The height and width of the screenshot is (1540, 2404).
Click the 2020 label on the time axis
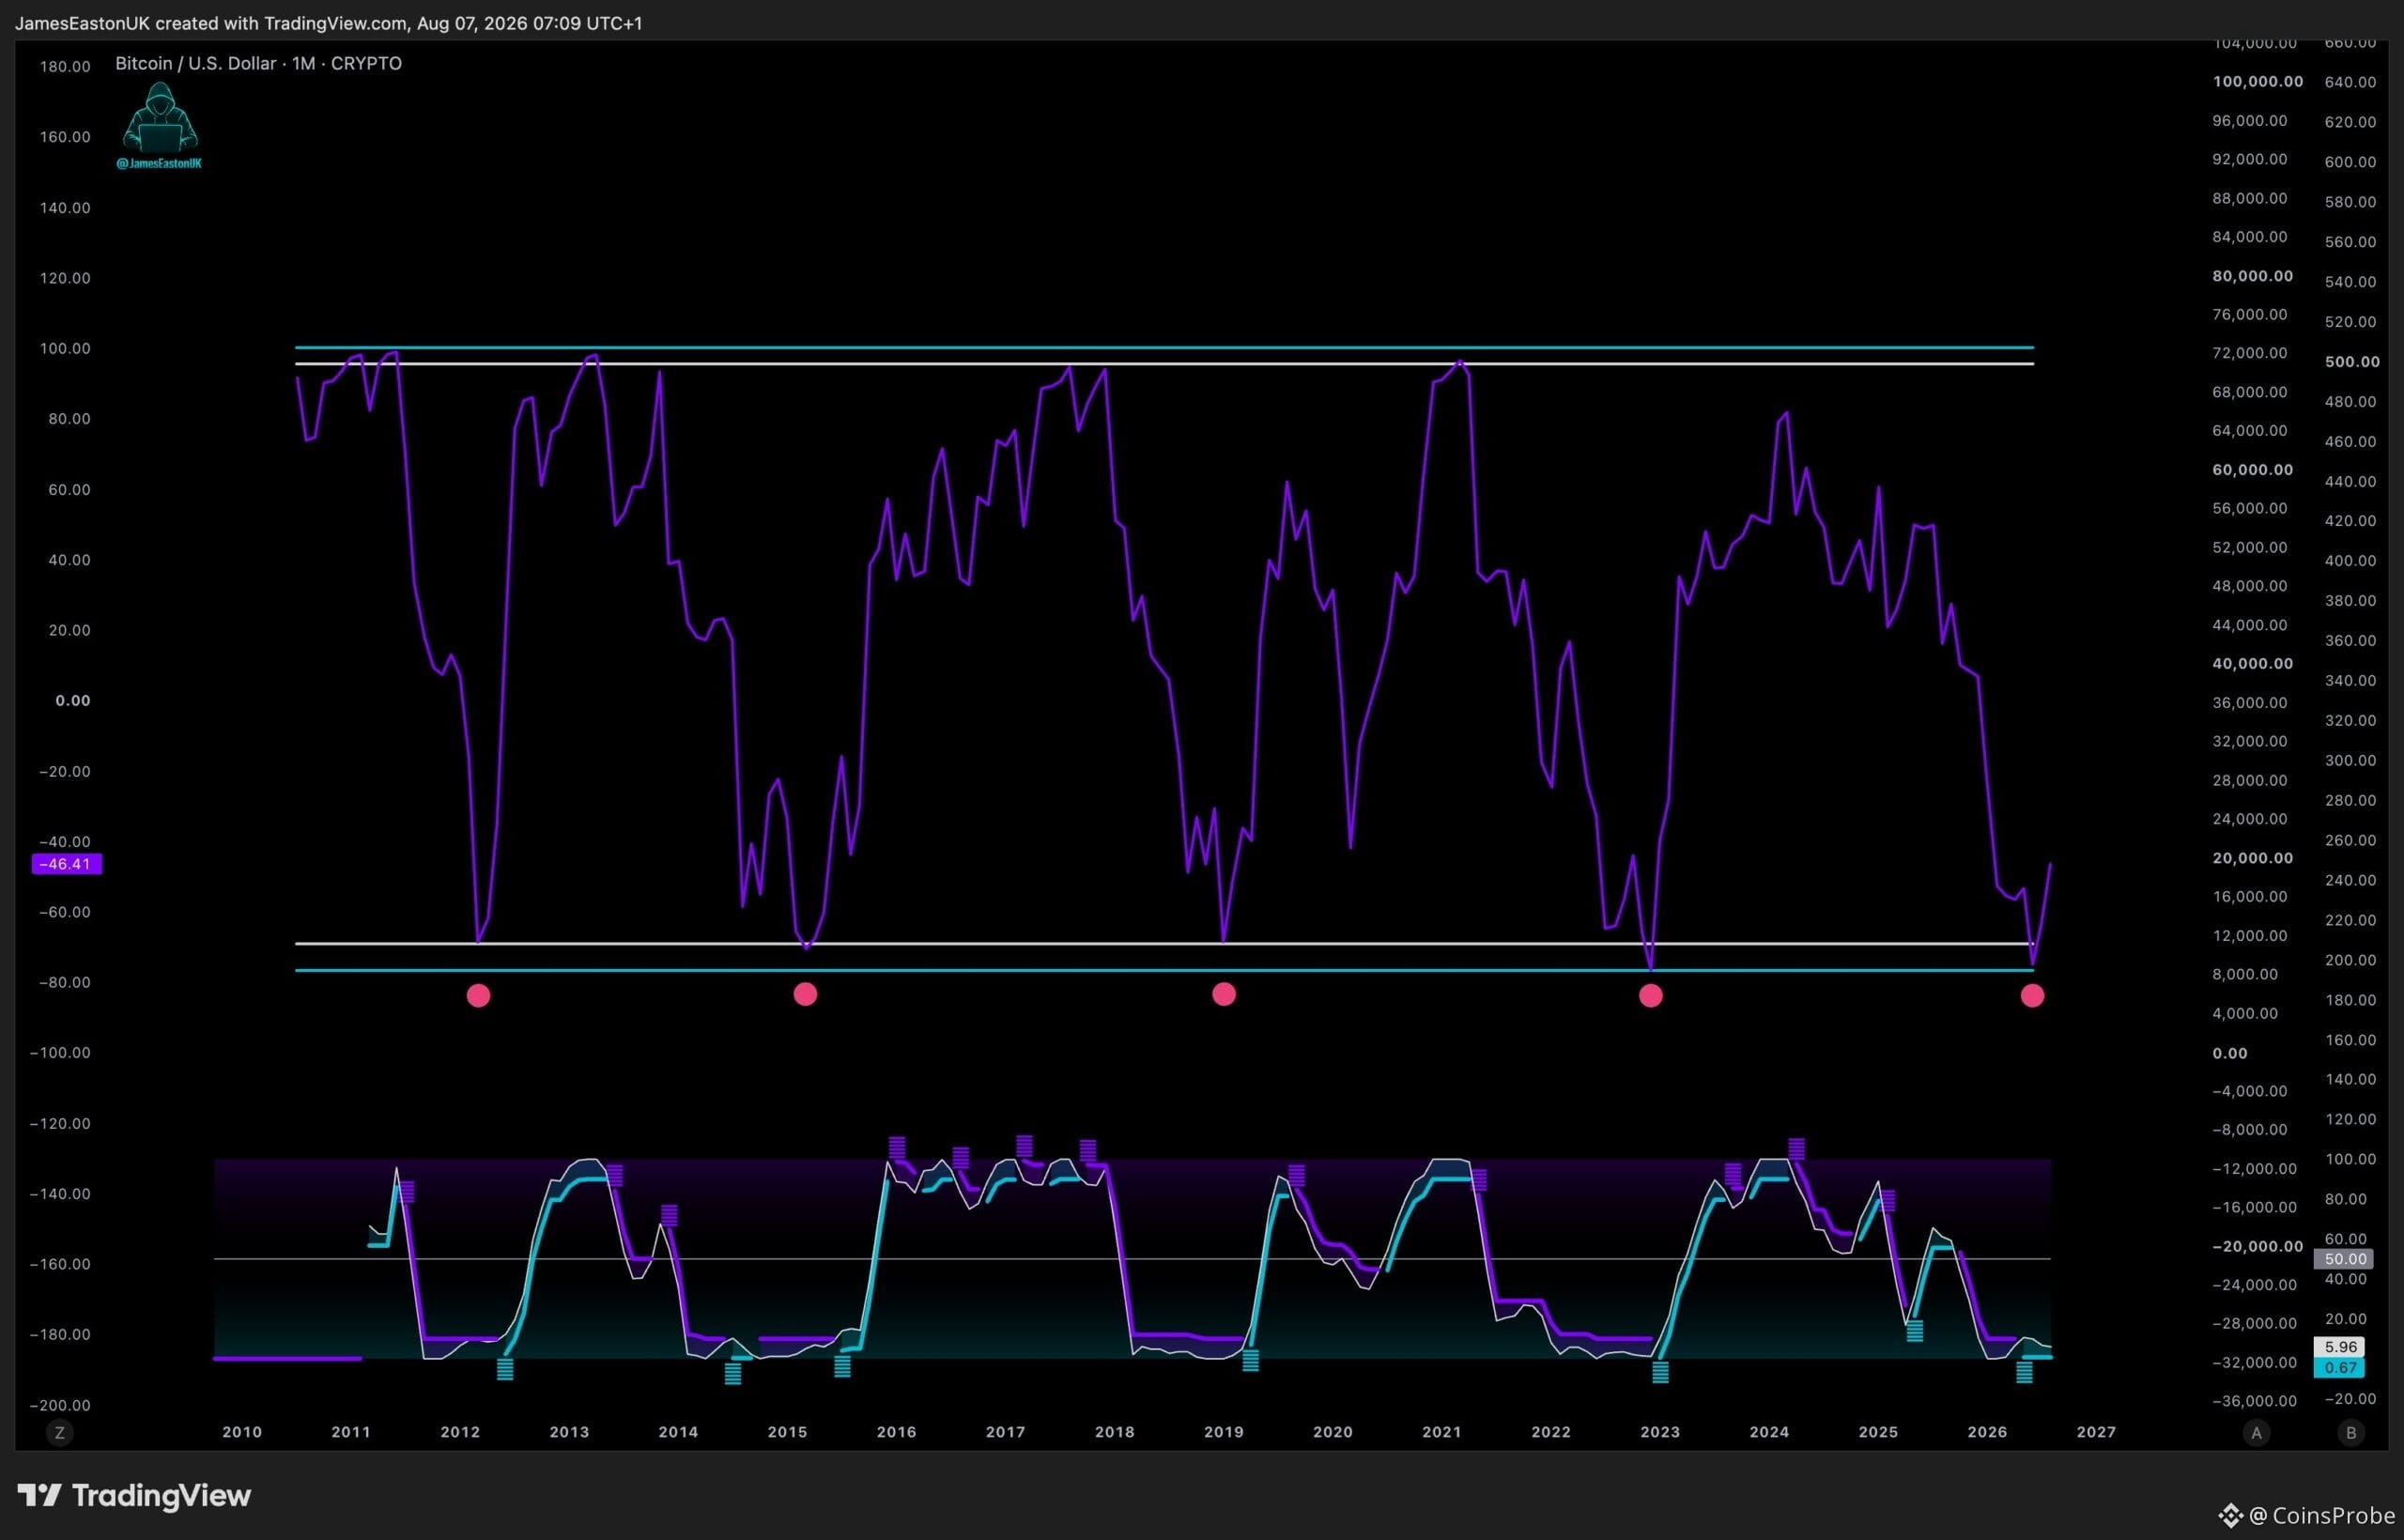click(1332, 1432)
